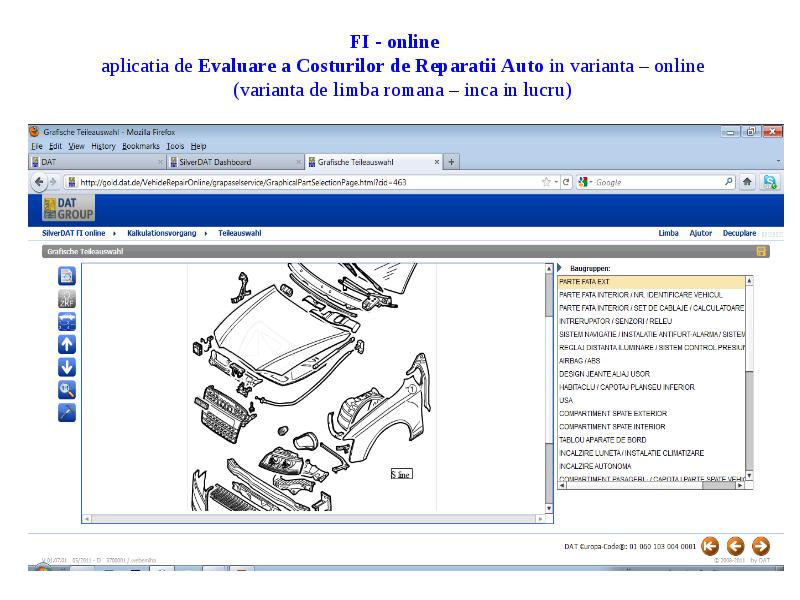This screenshot has height=600, width=800.
Task: Open the Limba language link
Action: (668, 233)
